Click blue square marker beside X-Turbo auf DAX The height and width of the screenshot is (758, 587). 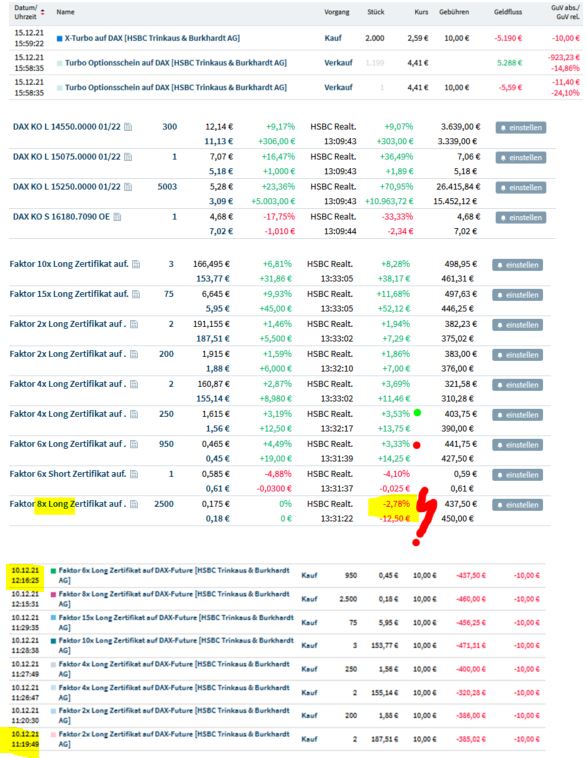tap(59, 39)
